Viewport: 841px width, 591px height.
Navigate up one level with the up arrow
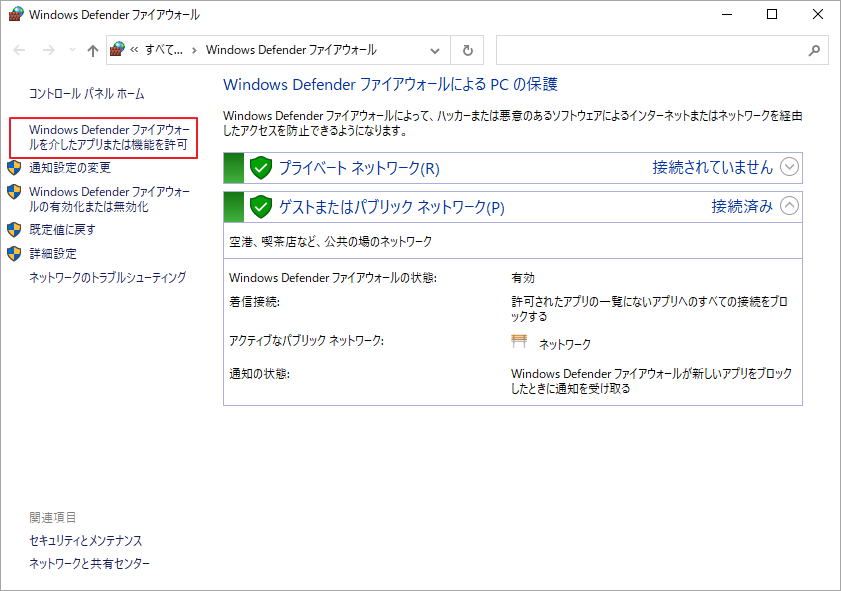[92, 49]
